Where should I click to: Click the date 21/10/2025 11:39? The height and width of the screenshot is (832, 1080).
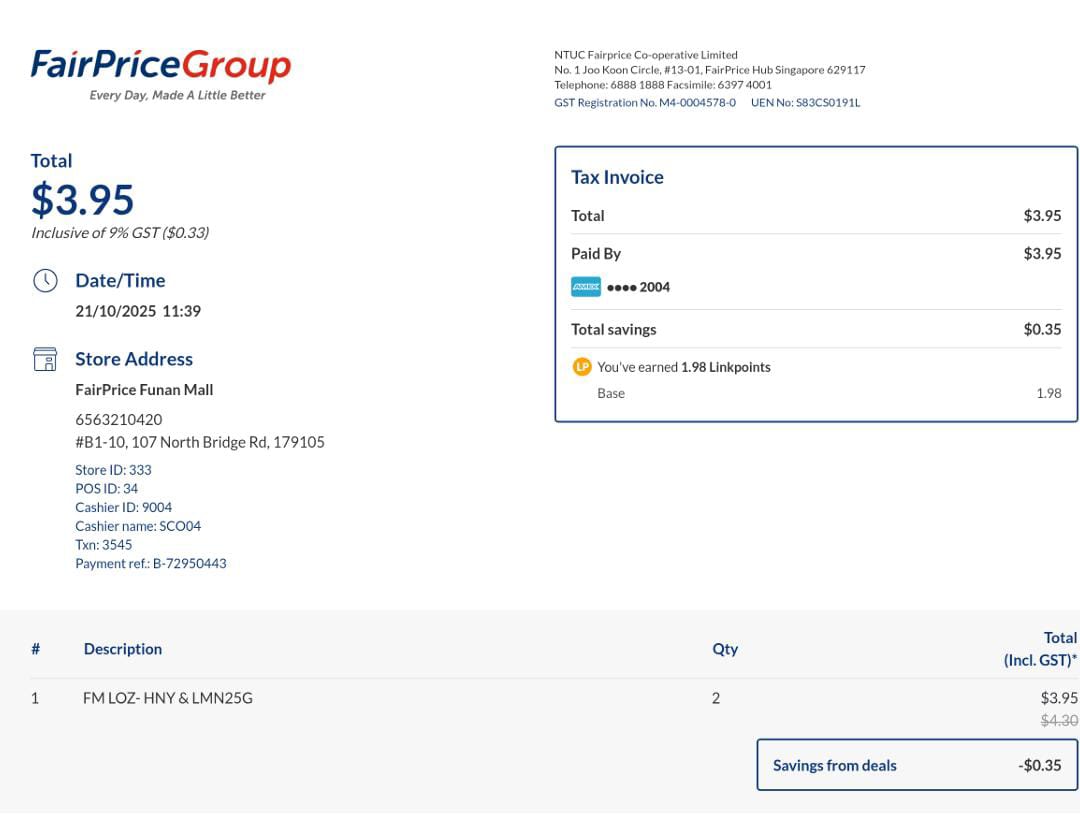[138, 311]
